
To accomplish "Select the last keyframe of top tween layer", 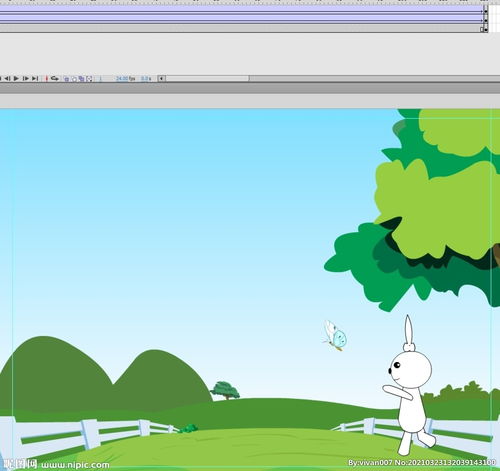I will (x=485, y=11).
